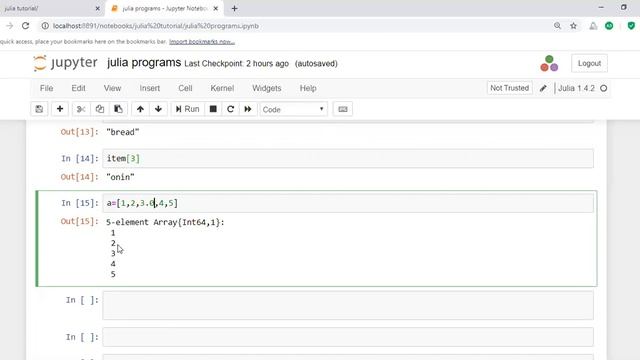Click the first empty code cell
This screenshot has width=640, height=360.
coord(348,305)
